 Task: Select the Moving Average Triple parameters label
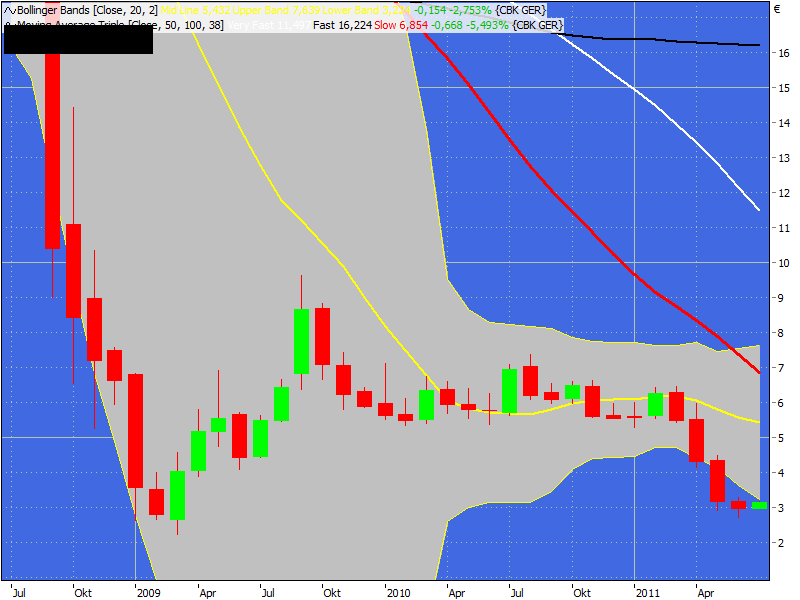point(120,25)
